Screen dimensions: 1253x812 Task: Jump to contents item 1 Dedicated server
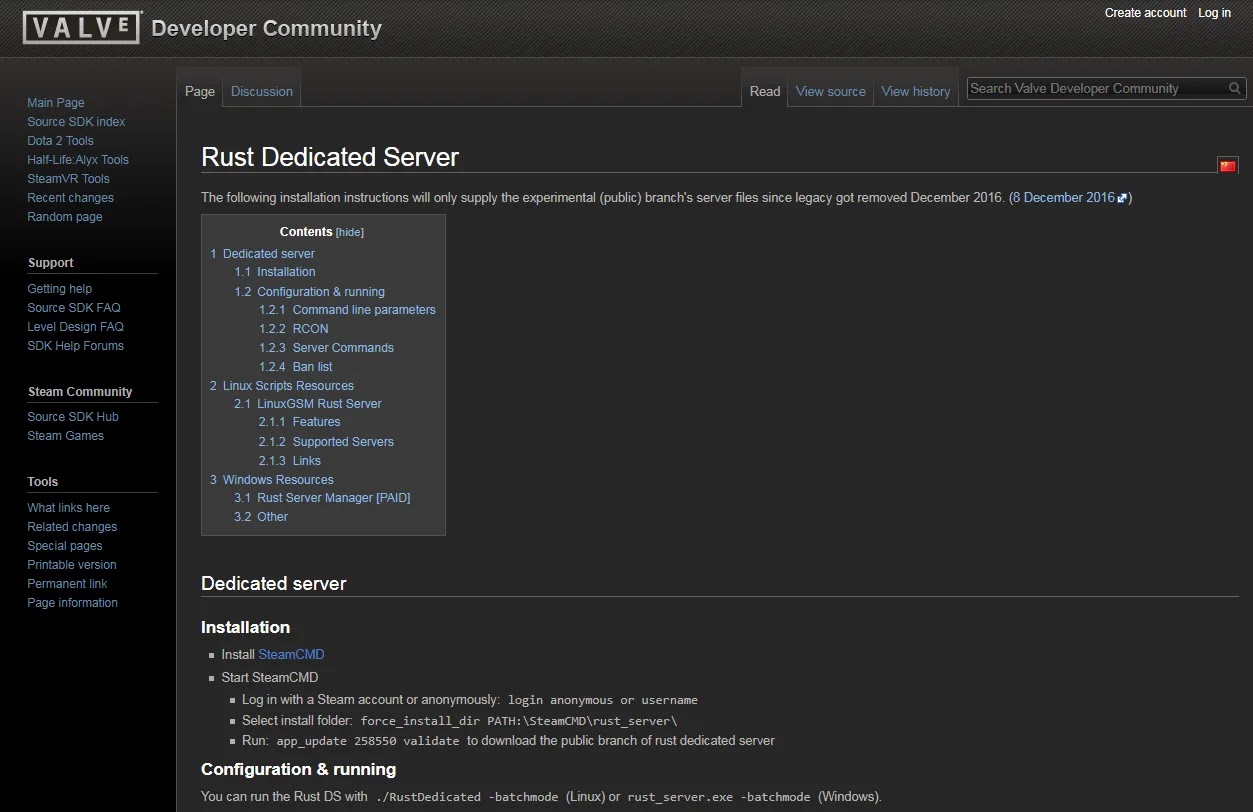[x=262, y=254]
